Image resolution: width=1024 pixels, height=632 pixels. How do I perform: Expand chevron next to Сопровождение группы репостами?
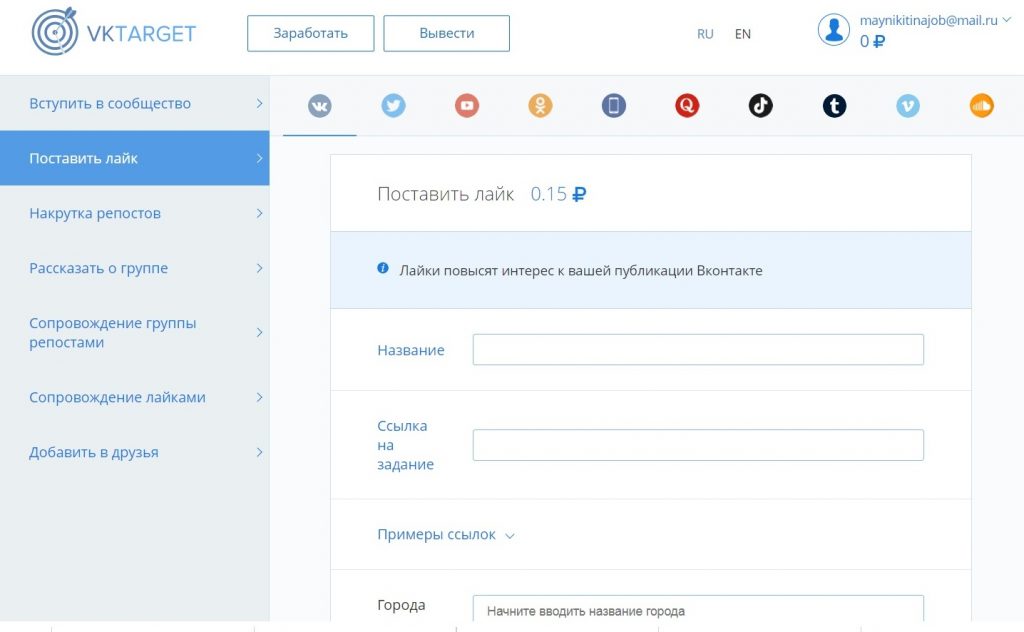(259, 332)
